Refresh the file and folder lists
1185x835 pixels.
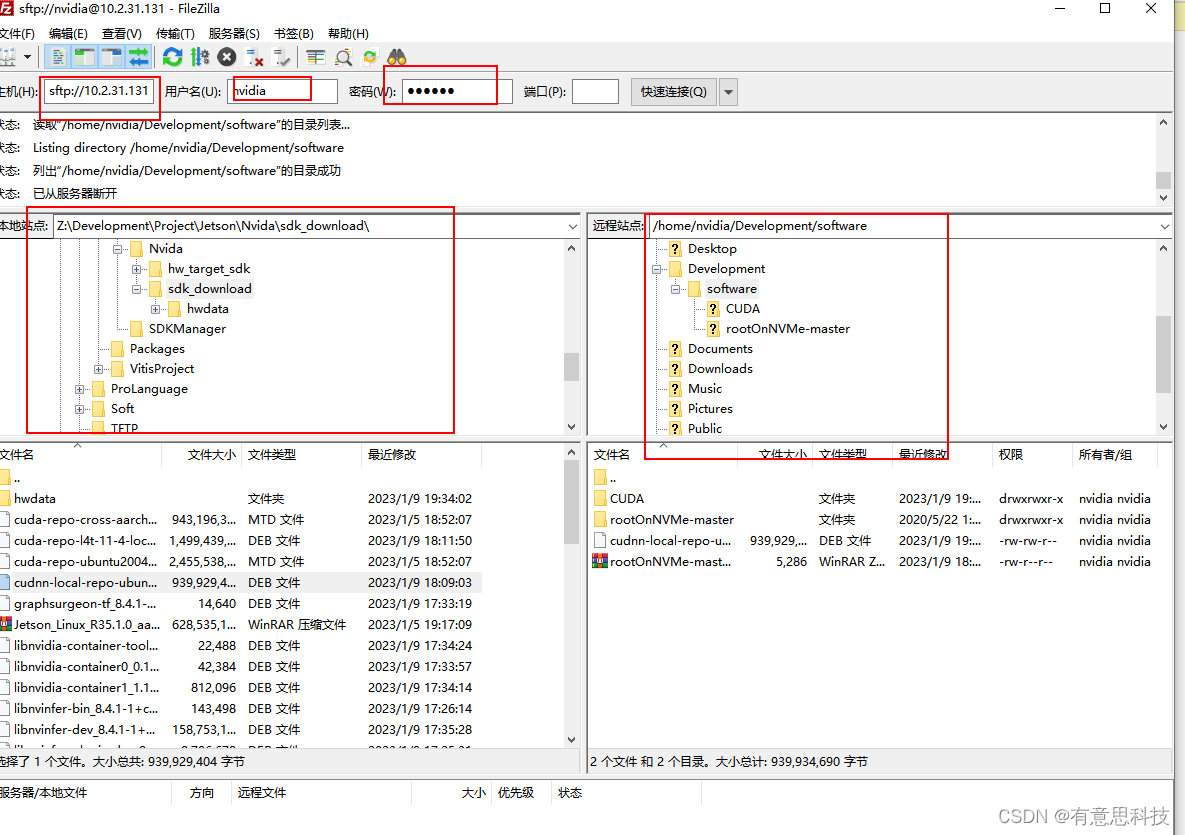coord(172,57)
